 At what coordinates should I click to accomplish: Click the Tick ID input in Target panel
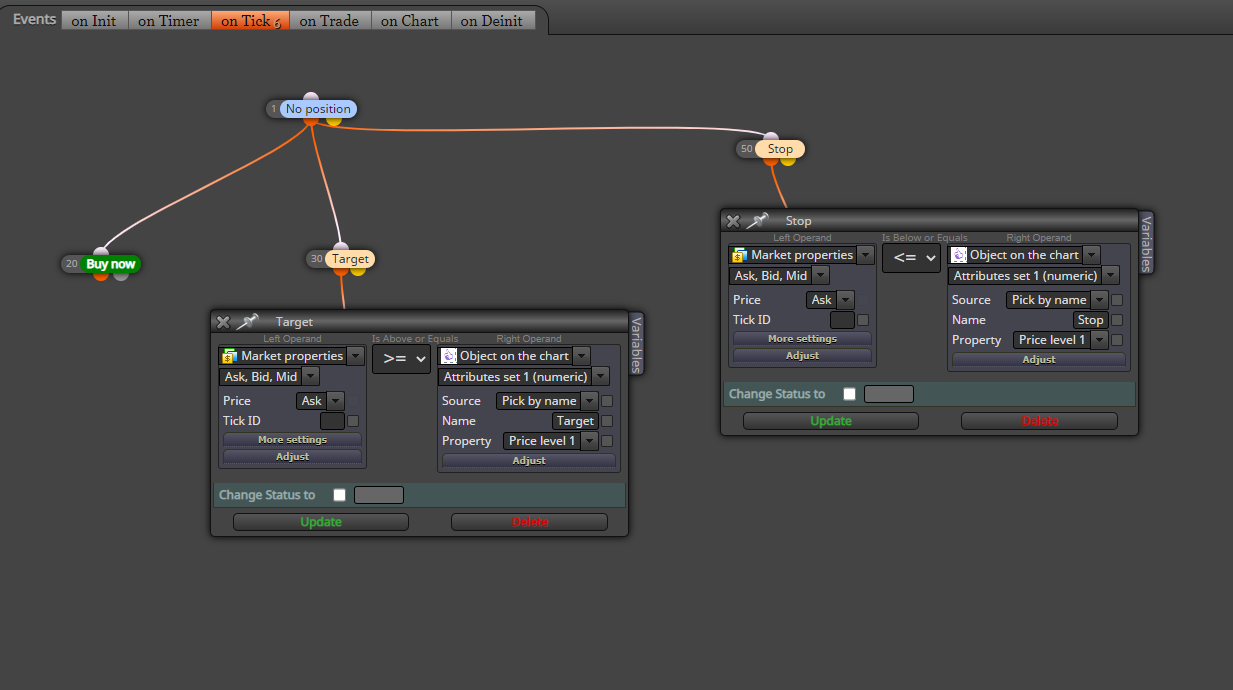coord(332,421)
